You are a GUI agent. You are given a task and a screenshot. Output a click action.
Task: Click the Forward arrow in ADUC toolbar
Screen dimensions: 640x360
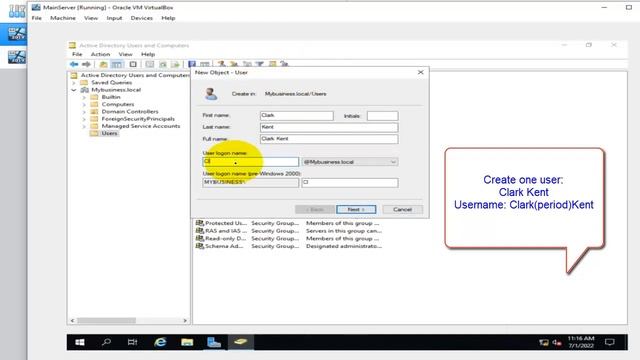click(x=86, y=64)
